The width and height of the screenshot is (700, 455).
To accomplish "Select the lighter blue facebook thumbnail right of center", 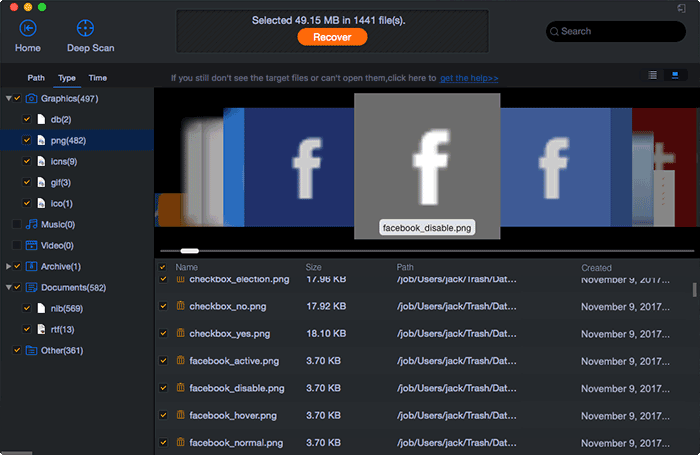I will (555, 167).
